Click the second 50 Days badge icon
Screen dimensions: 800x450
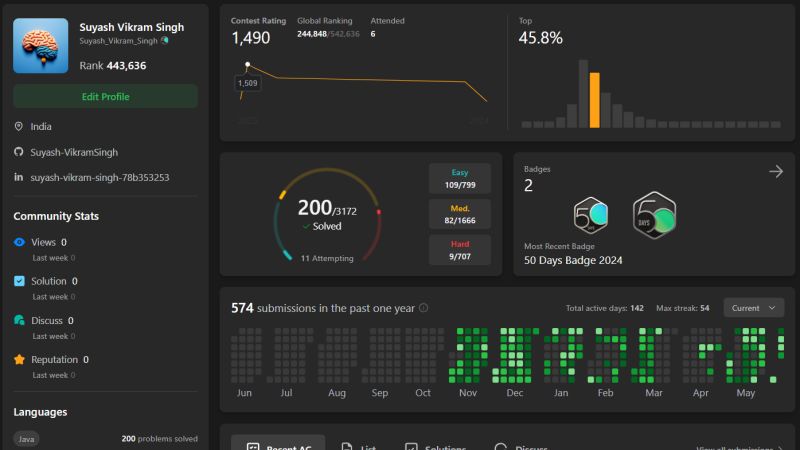pos(655,215)
